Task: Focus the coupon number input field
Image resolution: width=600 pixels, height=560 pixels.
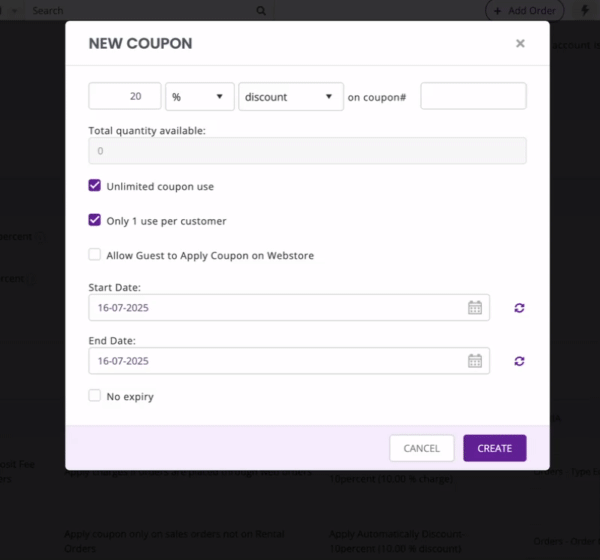Action: tap(473, 96)
